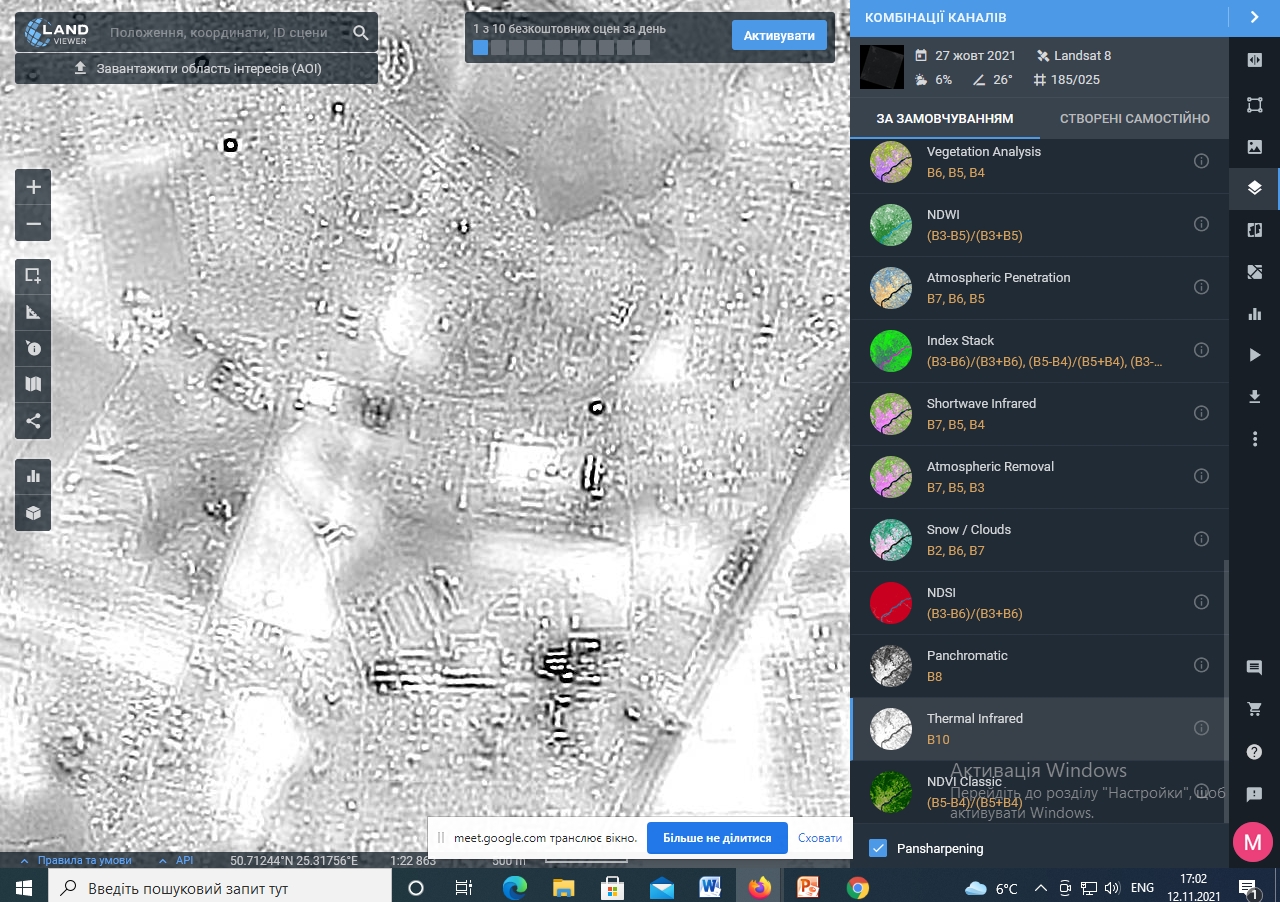Click the 'Активувати' button

(x=779, y=35)
